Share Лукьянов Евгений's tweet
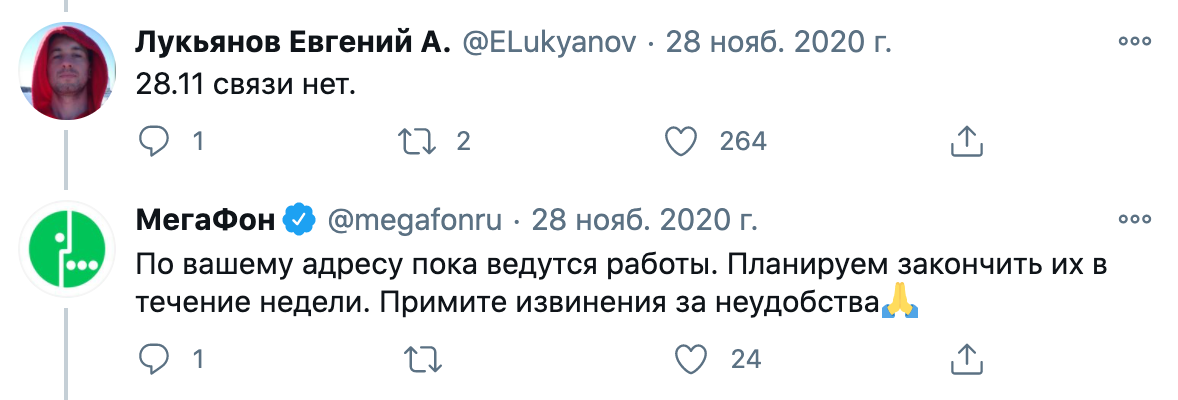The image size is (1178, 400). coord(962,142)
